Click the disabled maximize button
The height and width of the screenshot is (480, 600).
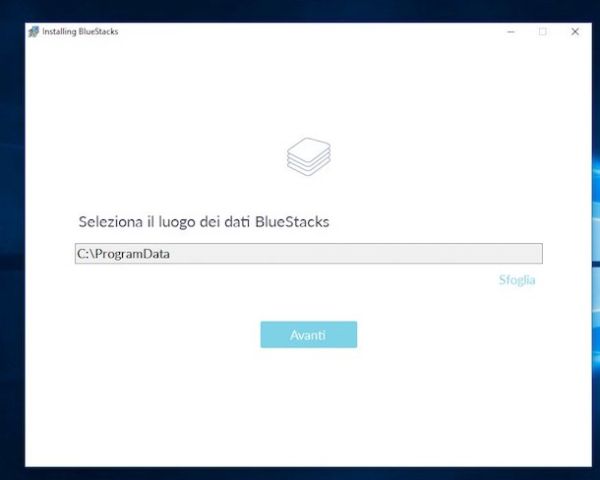click(543, 32)
